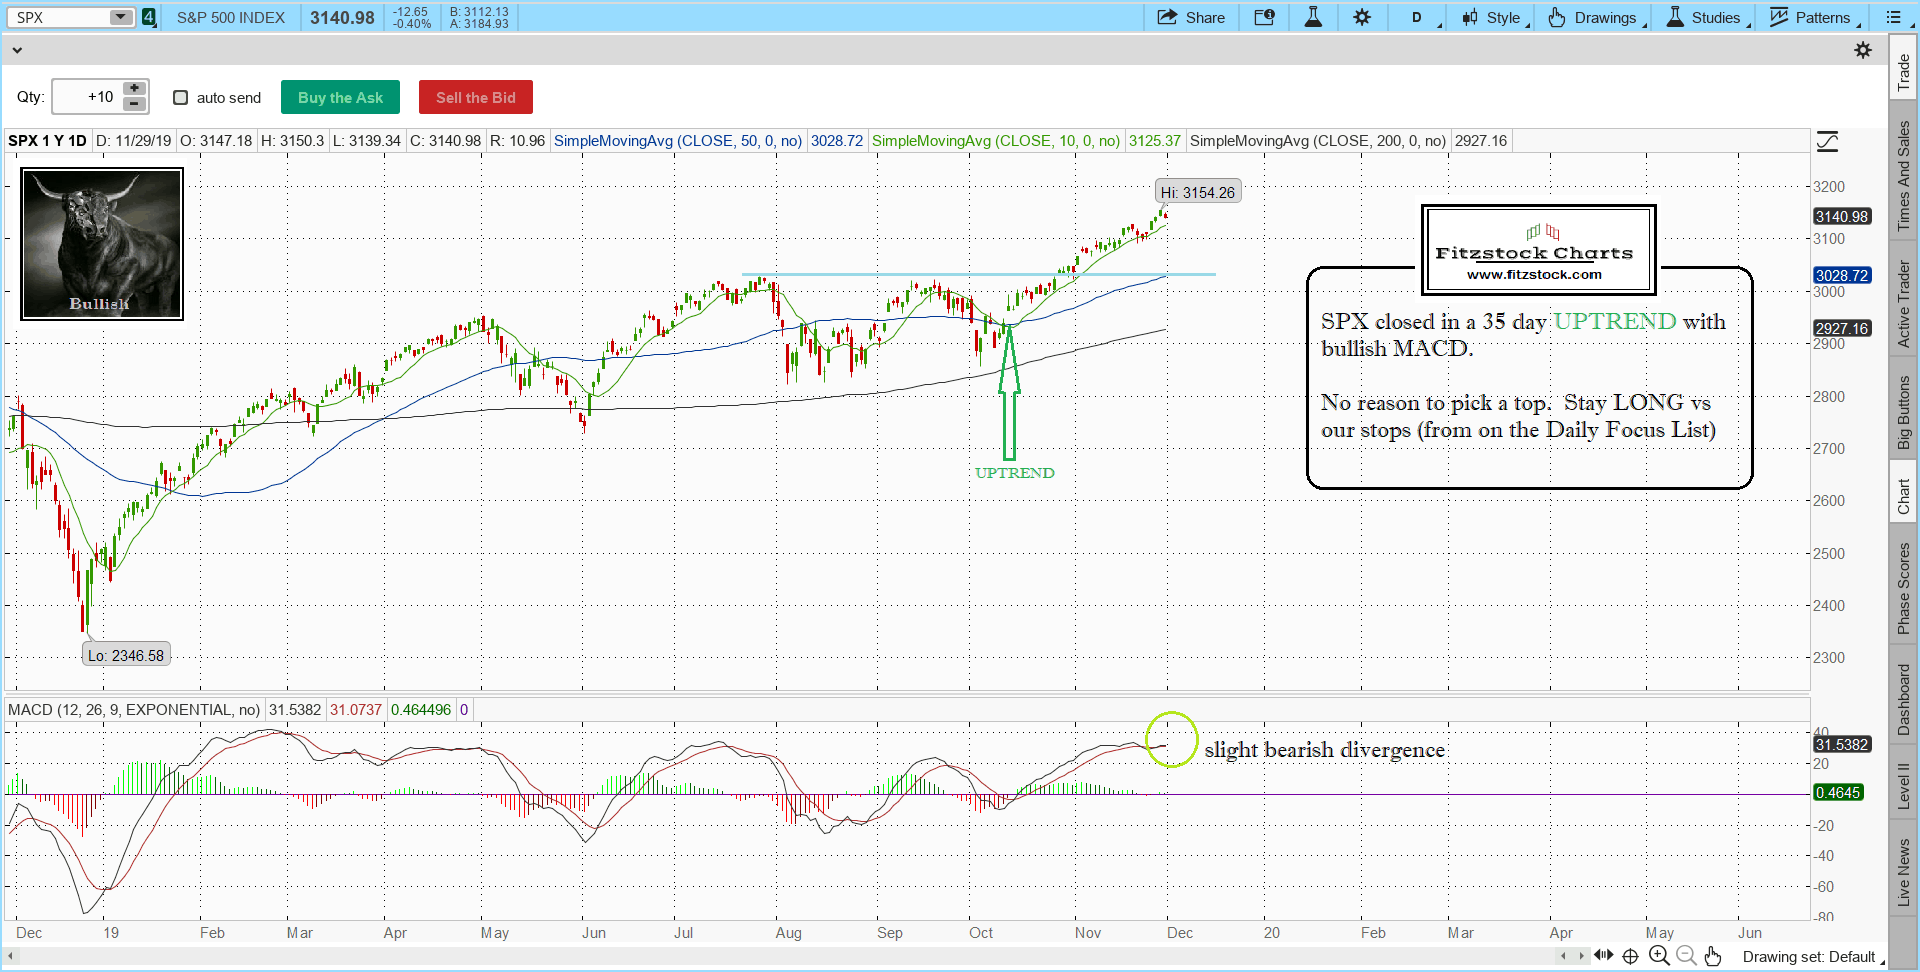This screenshot has width=1920, height=972.
Task: Open the Drawing set: Default dropdown
Action: (x=1812, y=957)
